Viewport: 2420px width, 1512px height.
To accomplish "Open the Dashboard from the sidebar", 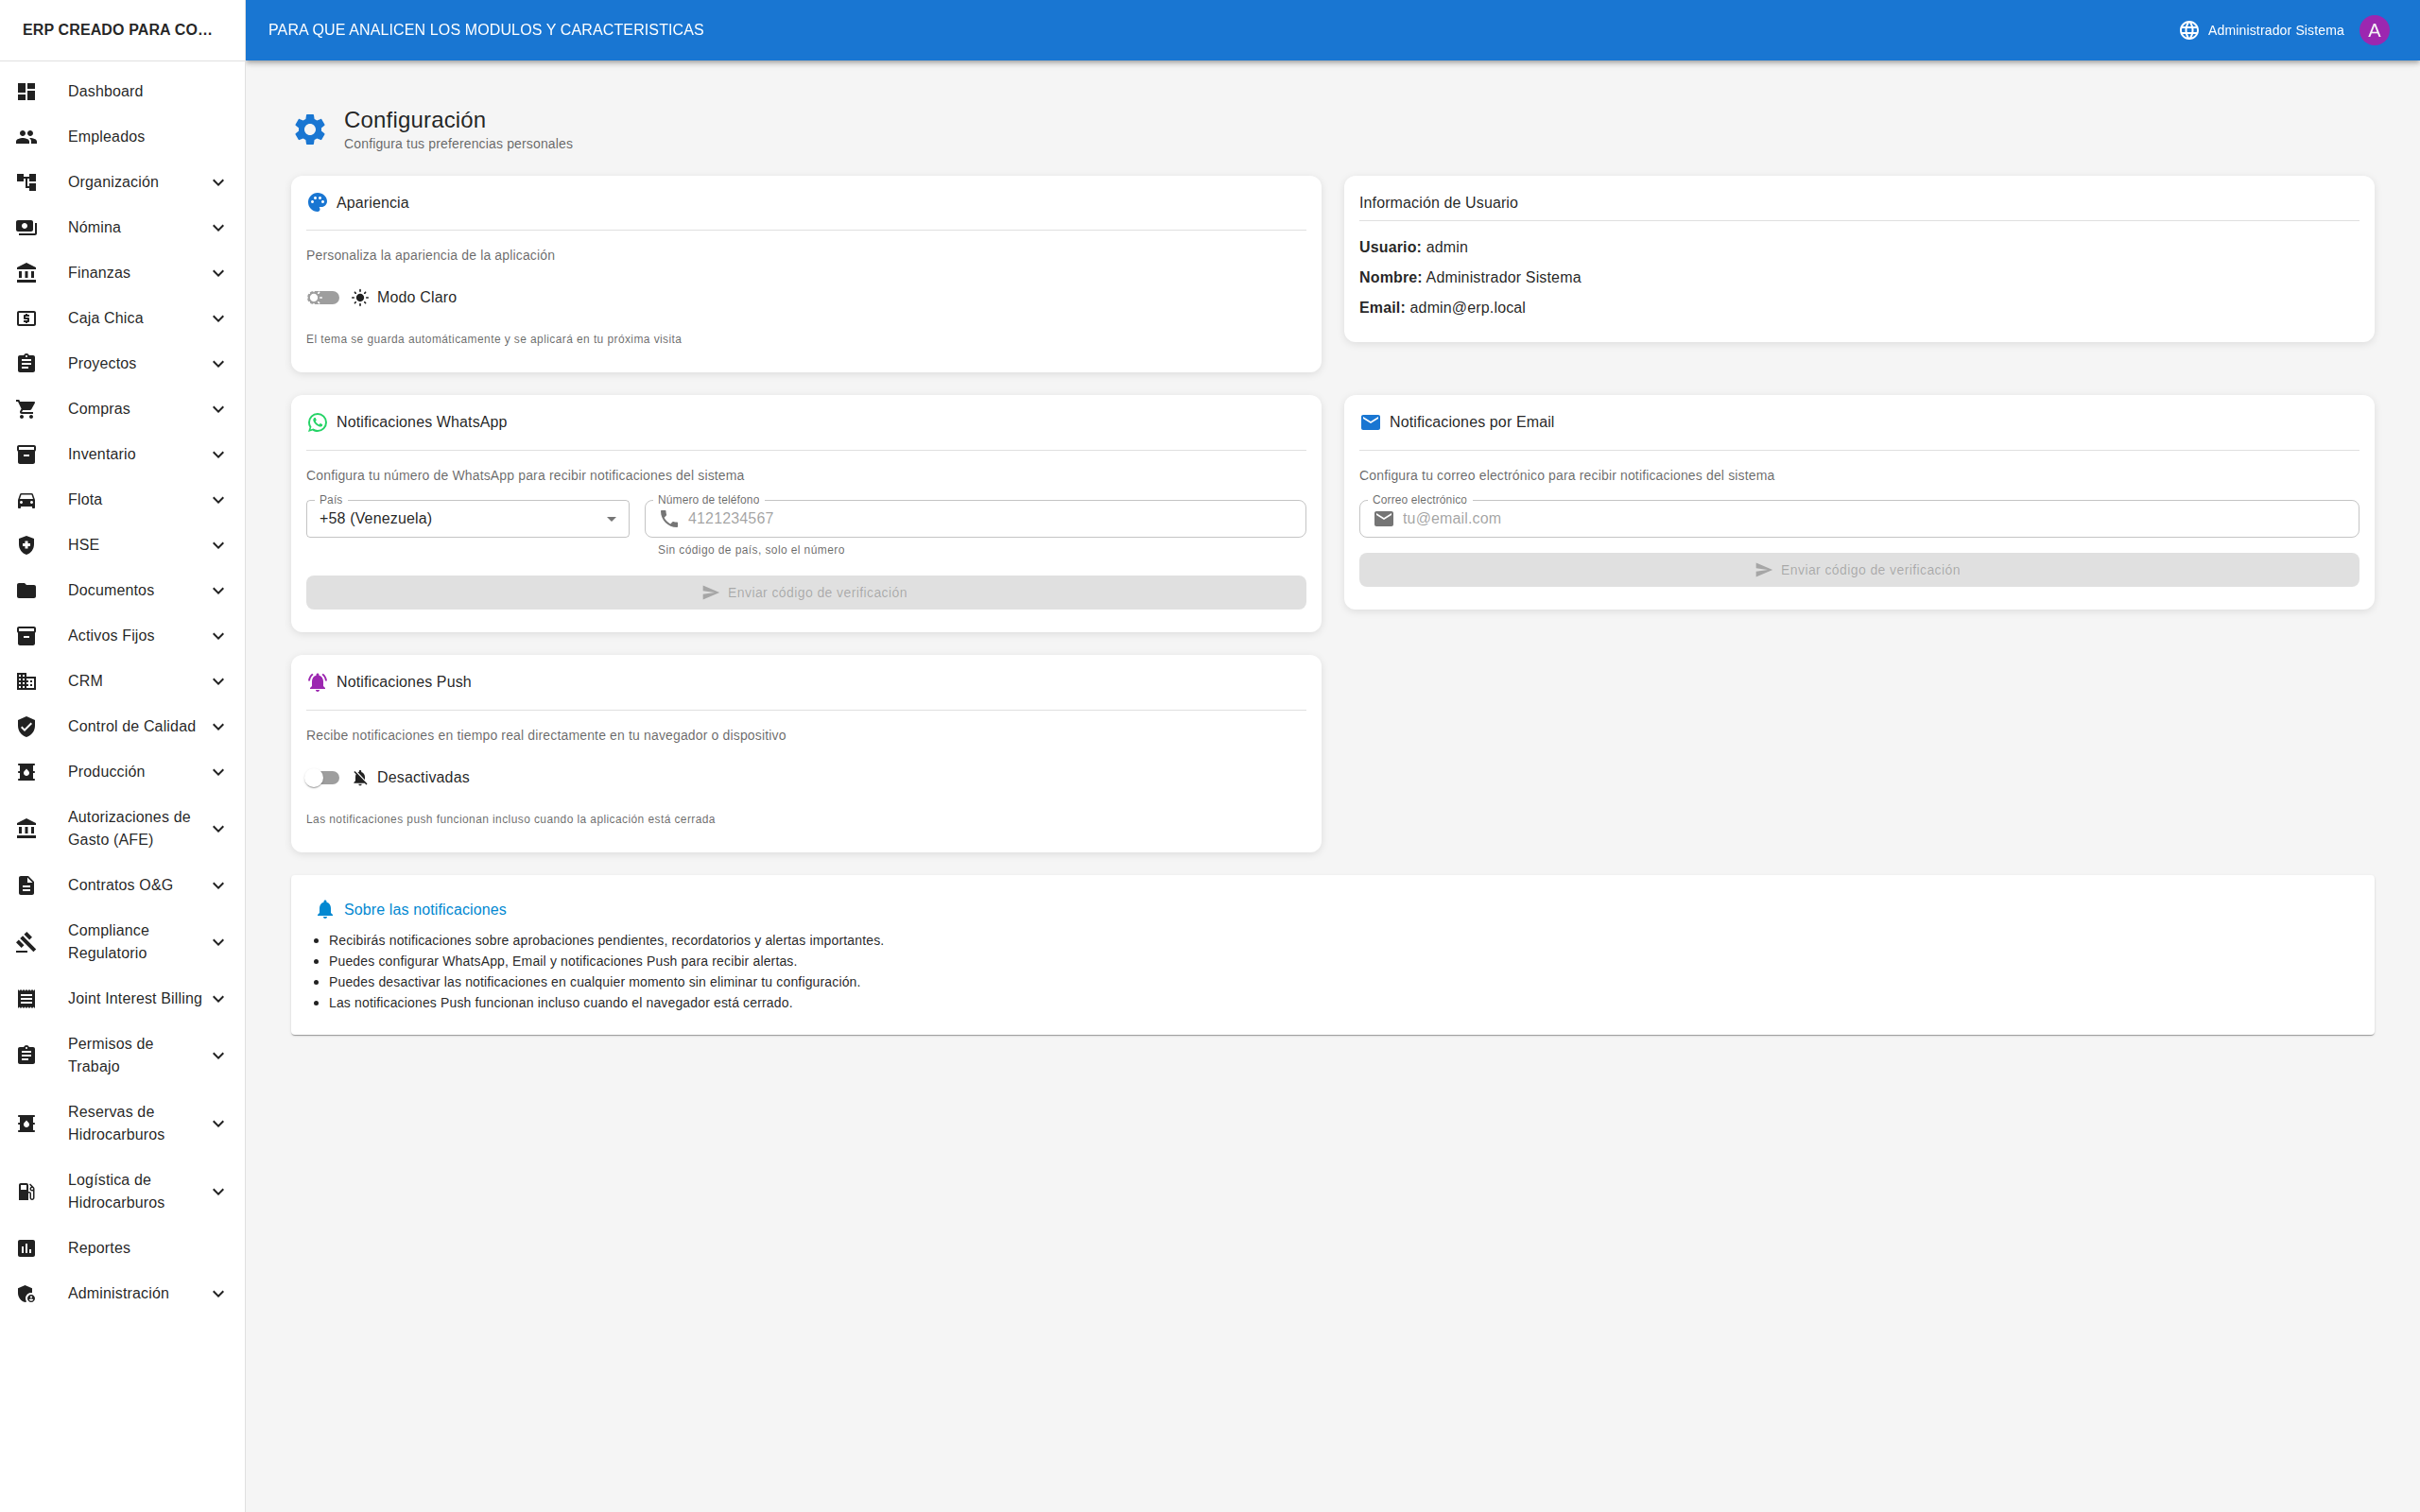I will pyautogui.click(x=105, y=91).
